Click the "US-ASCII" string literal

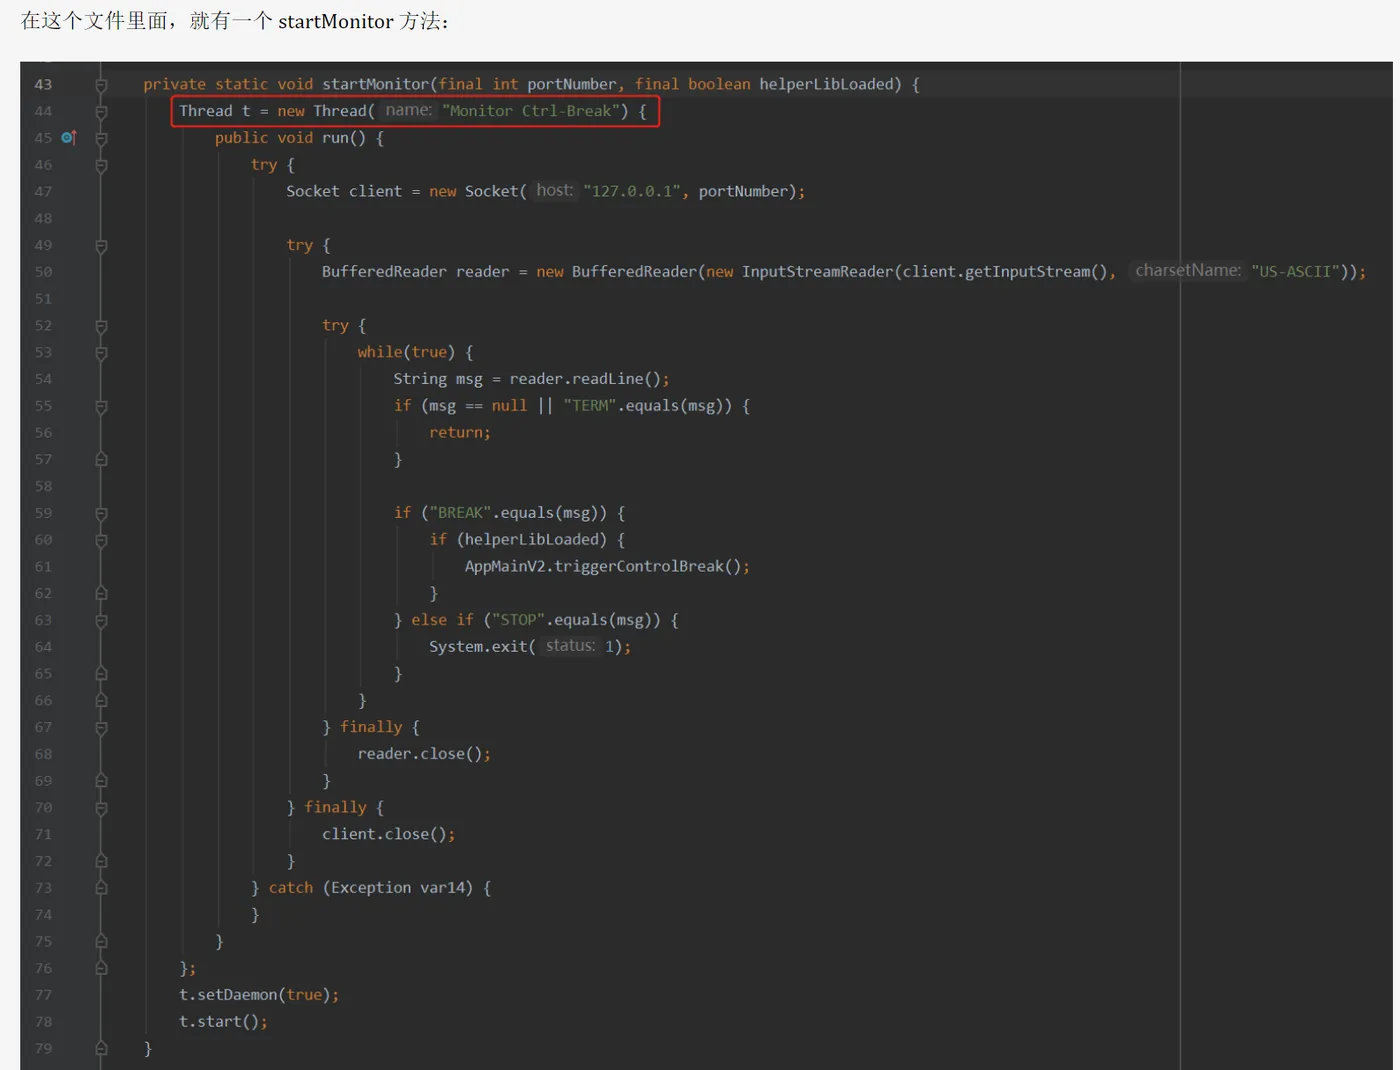(x=1295, y=271)
